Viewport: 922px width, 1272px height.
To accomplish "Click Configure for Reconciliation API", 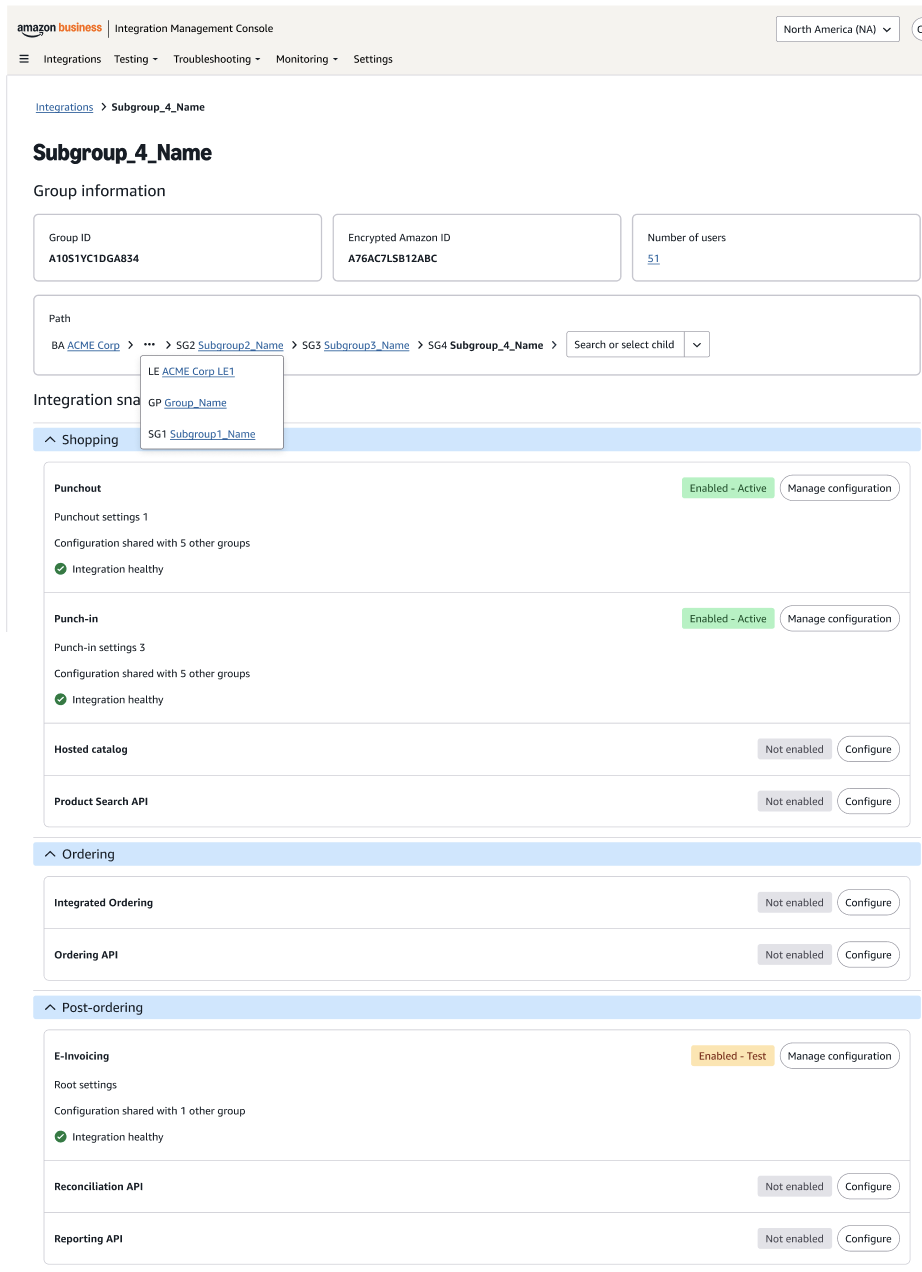I will (x=867, y=1187).
